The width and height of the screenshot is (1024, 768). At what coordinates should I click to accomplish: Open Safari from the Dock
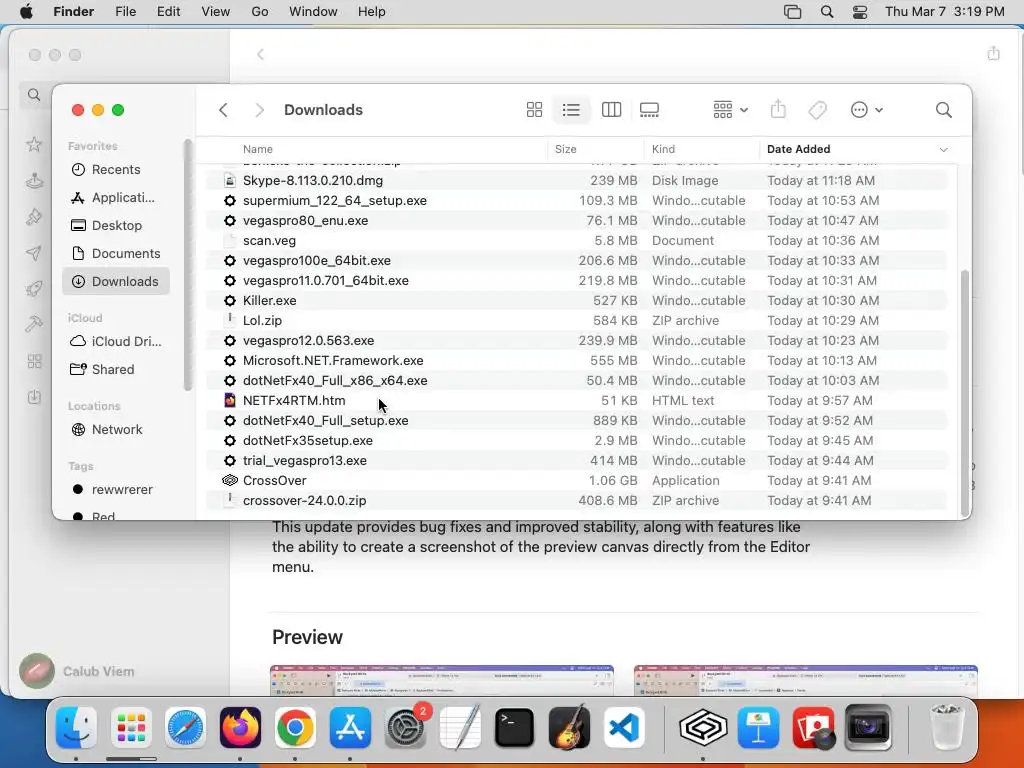pyautogui.click(x=185, y=728)
